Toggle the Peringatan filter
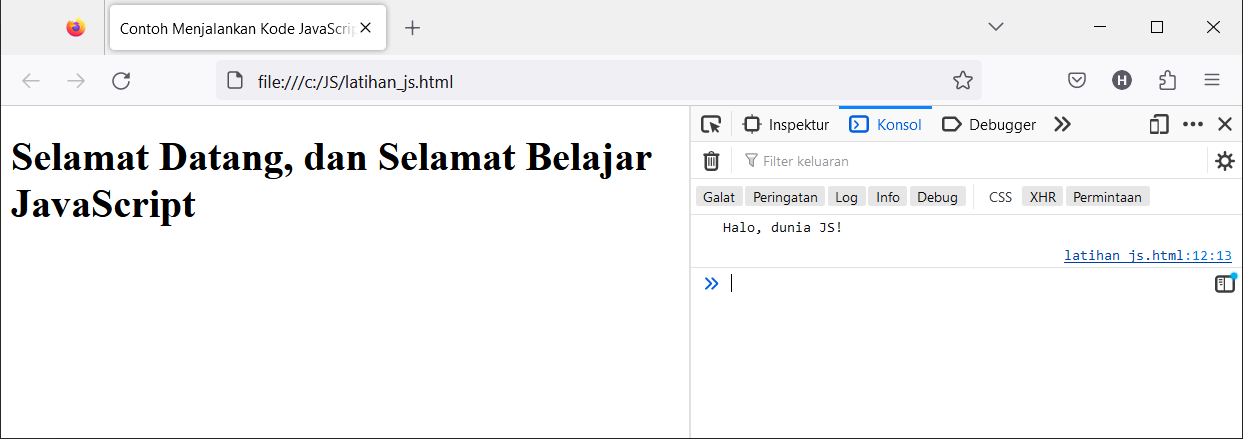 coord(786,197)
